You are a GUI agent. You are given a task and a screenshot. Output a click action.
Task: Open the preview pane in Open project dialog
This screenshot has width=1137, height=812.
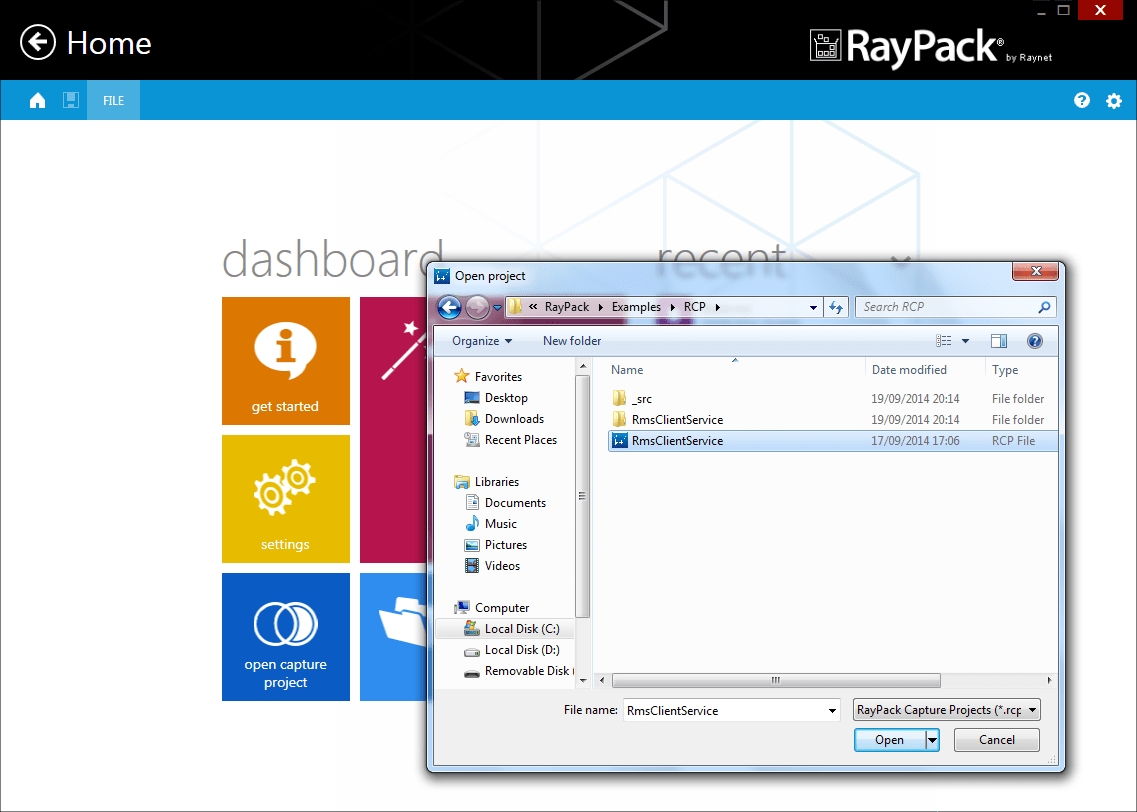point(998,340)
